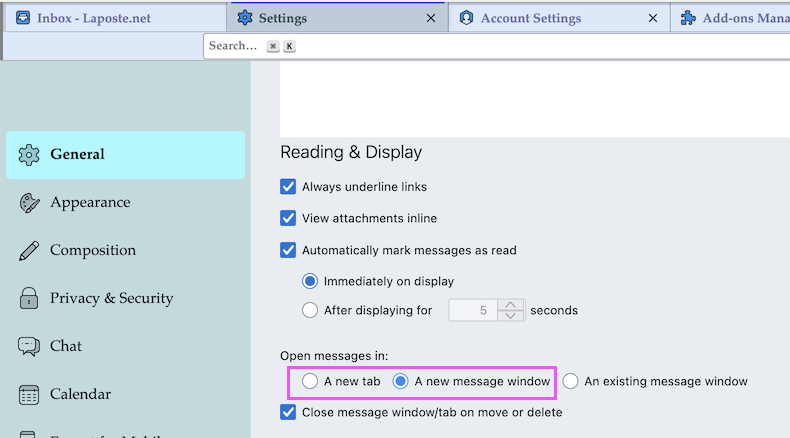
Task: Open Calendar settings category
Action: pyautogui.click(x=125, y=394)
